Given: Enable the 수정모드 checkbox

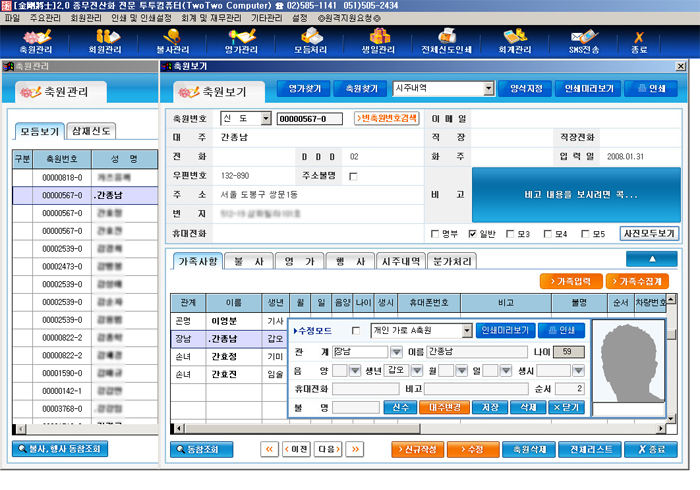Looking at the screenshot, I should click(356, 331).
